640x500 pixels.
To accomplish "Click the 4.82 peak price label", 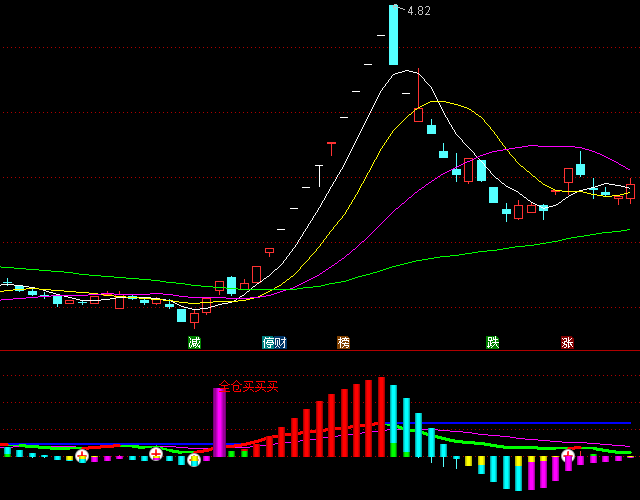I will 419,11.
